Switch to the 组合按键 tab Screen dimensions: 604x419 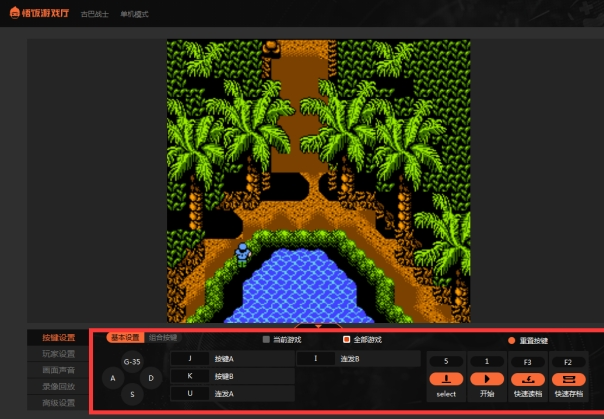click(x=163, y=338)
